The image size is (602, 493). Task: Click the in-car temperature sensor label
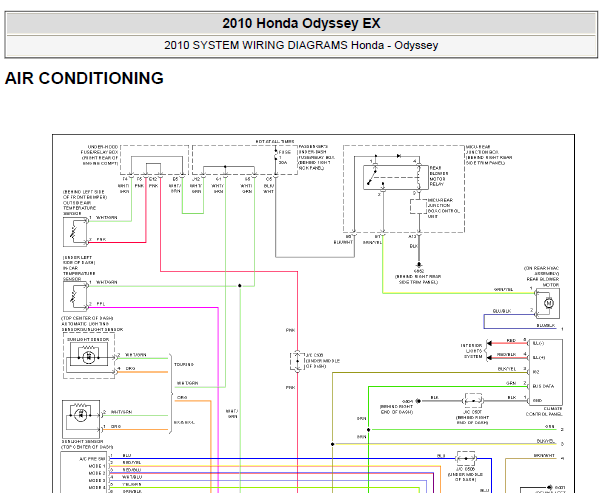(x=79, y=268)
